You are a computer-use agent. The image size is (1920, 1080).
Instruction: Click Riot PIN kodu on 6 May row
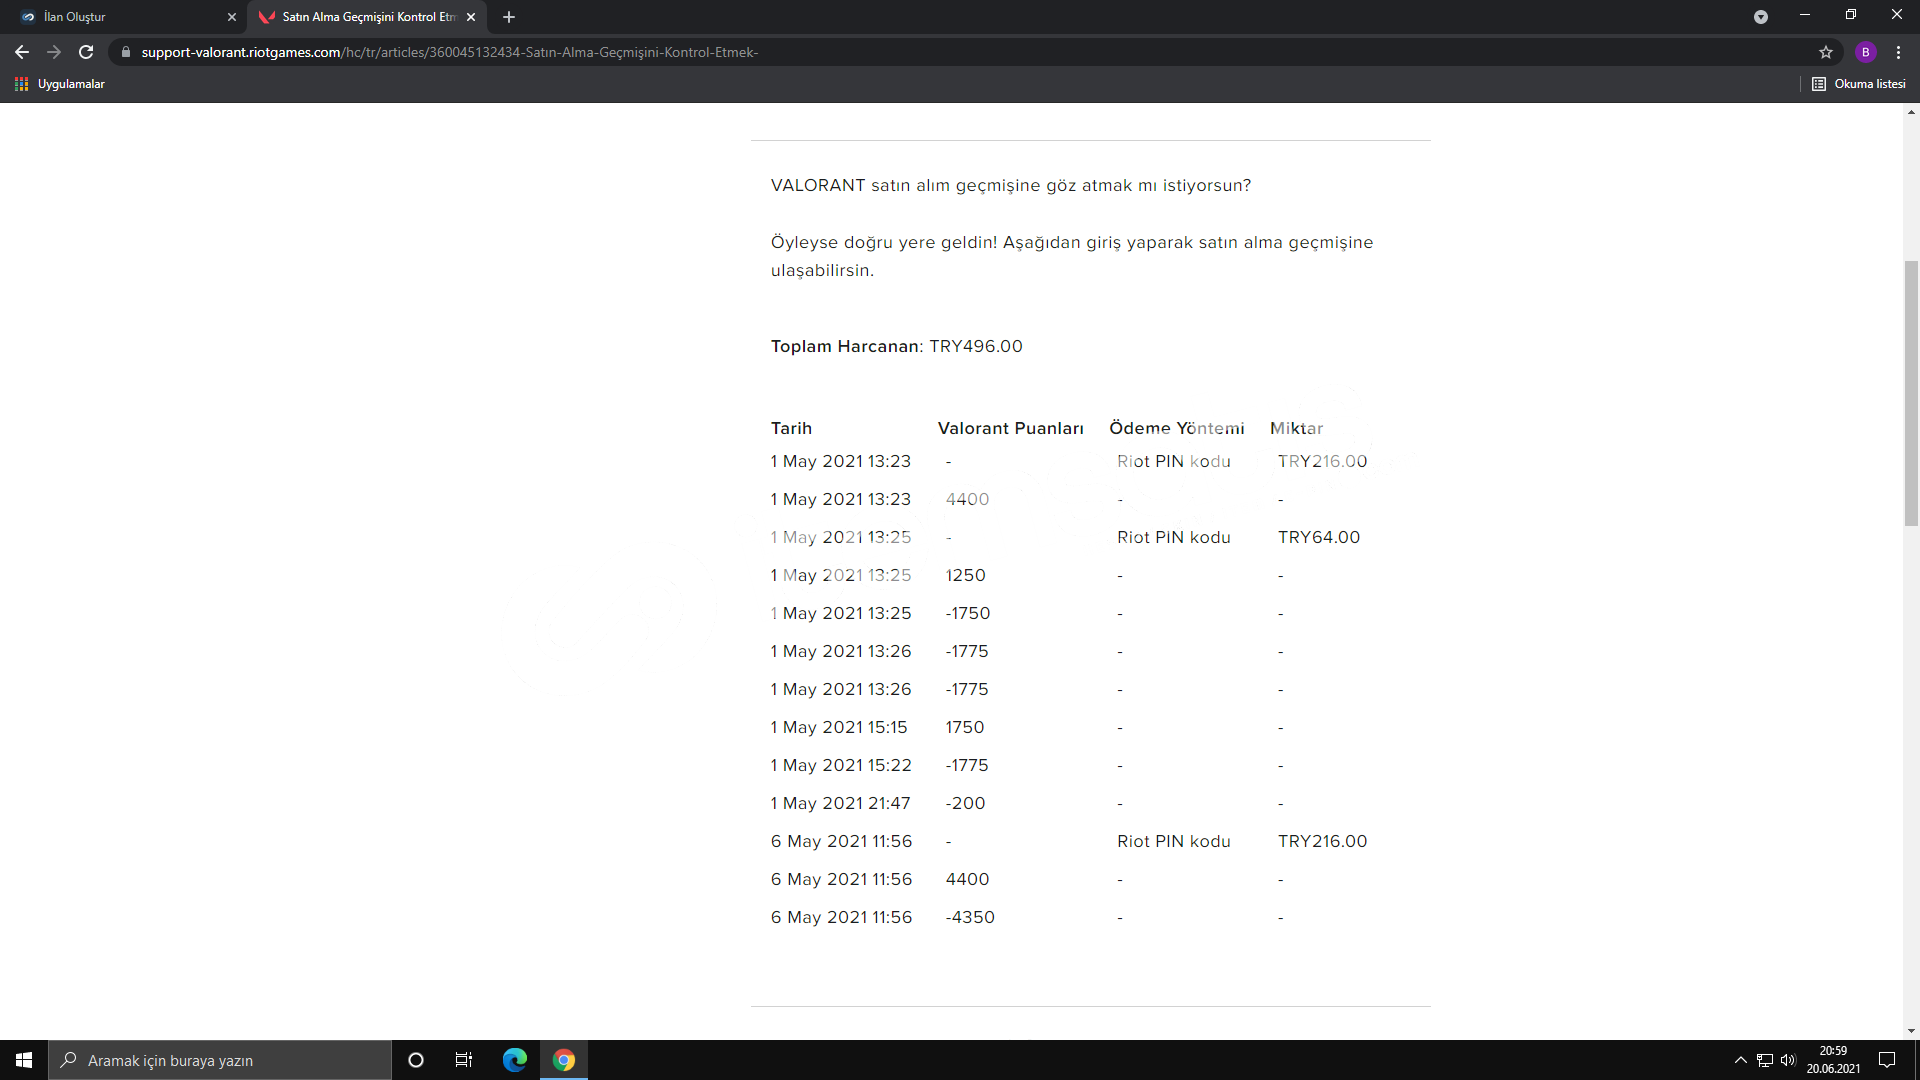click(x=1174, y=841)
